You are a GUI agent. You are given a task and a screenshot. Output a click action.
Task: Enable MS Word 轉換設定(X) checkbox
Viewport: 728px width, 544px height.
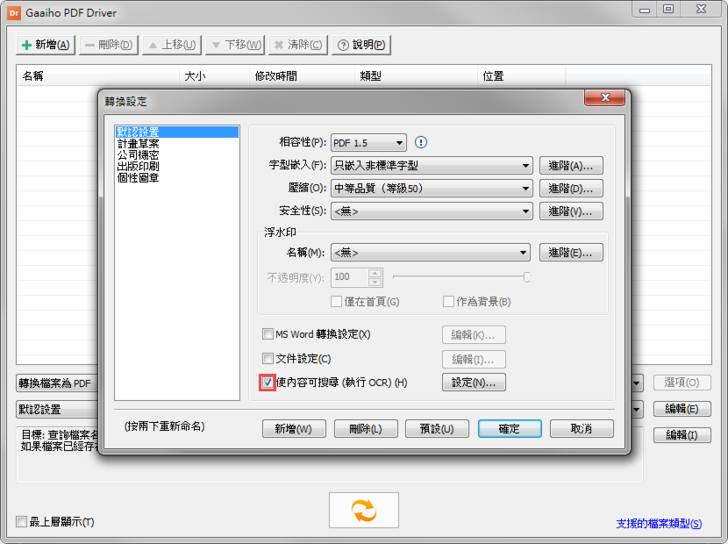[x=267, y=334]
